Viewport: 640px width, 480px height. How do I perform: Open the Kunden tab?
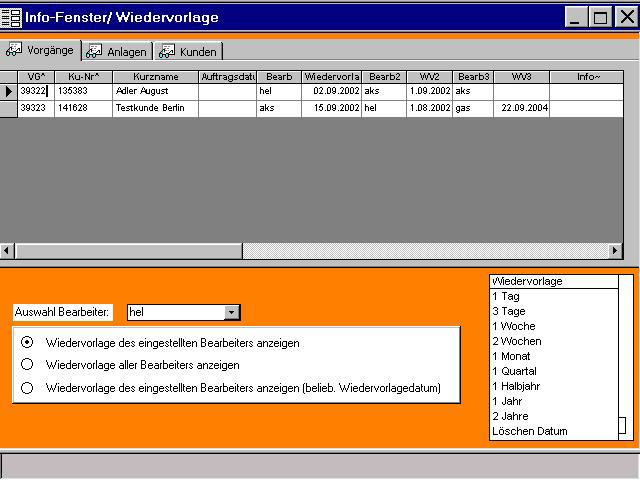(x=188, y=51)
